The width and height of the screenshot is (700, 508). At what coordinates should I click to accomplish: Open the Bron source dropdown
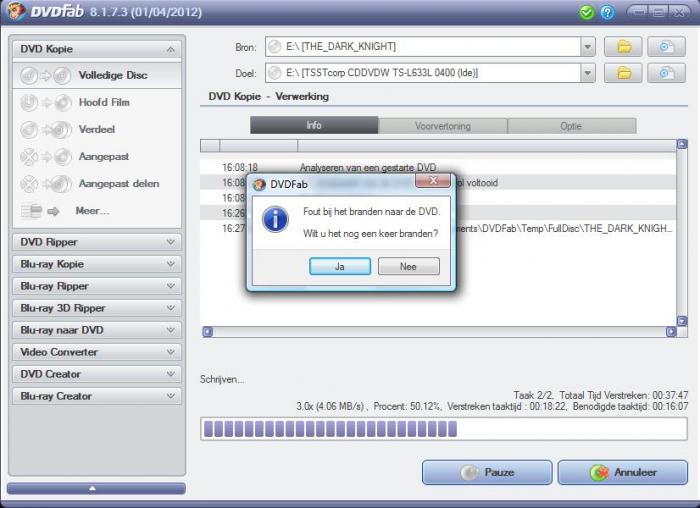tap(588, 46)
